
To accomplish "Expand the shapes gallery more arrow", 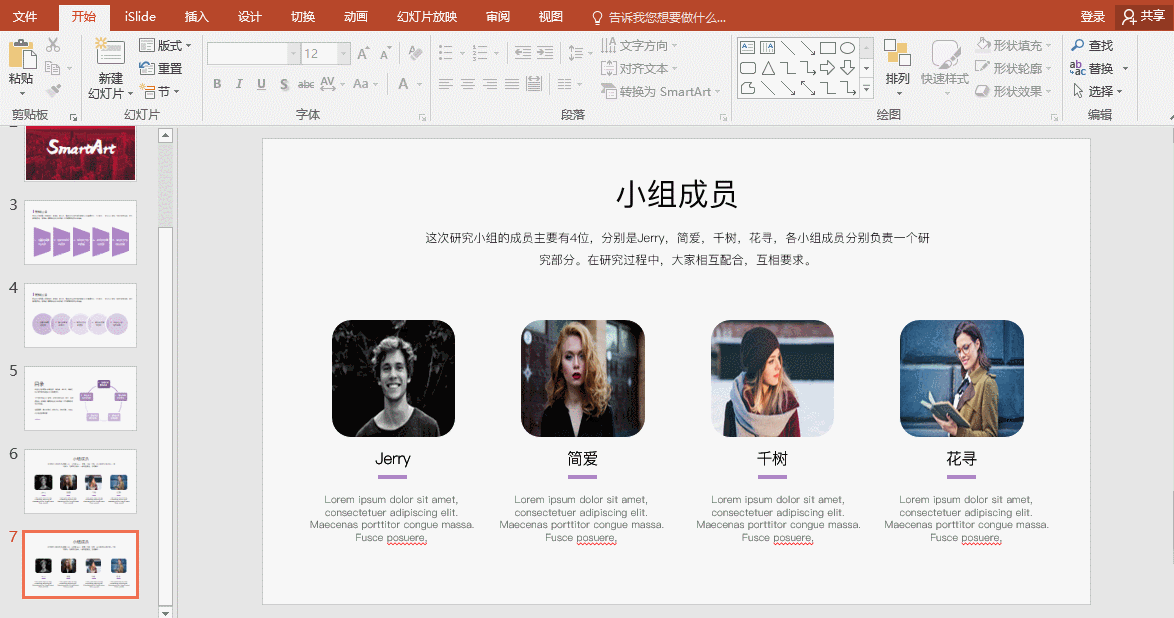I will tap(866, 88).
